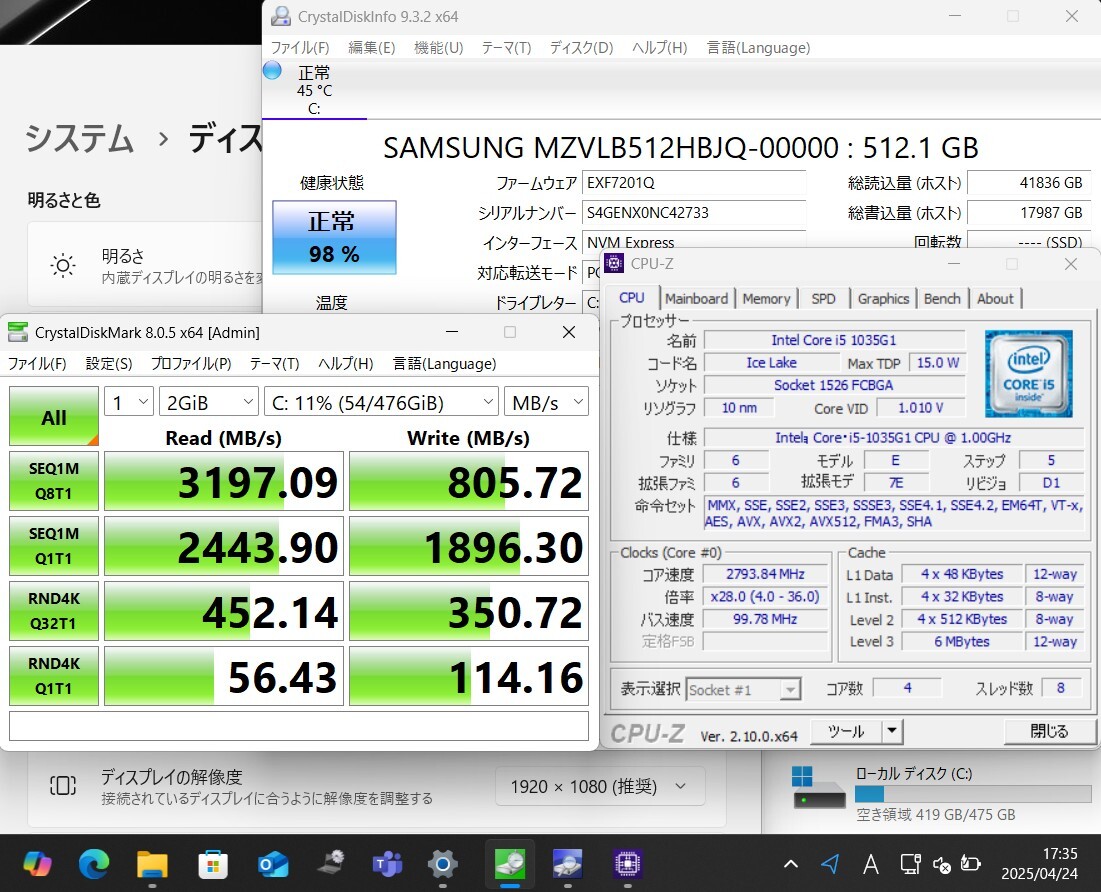
Task: Click Local Disk C: usage bar
Action: click(x=973, y=794)
